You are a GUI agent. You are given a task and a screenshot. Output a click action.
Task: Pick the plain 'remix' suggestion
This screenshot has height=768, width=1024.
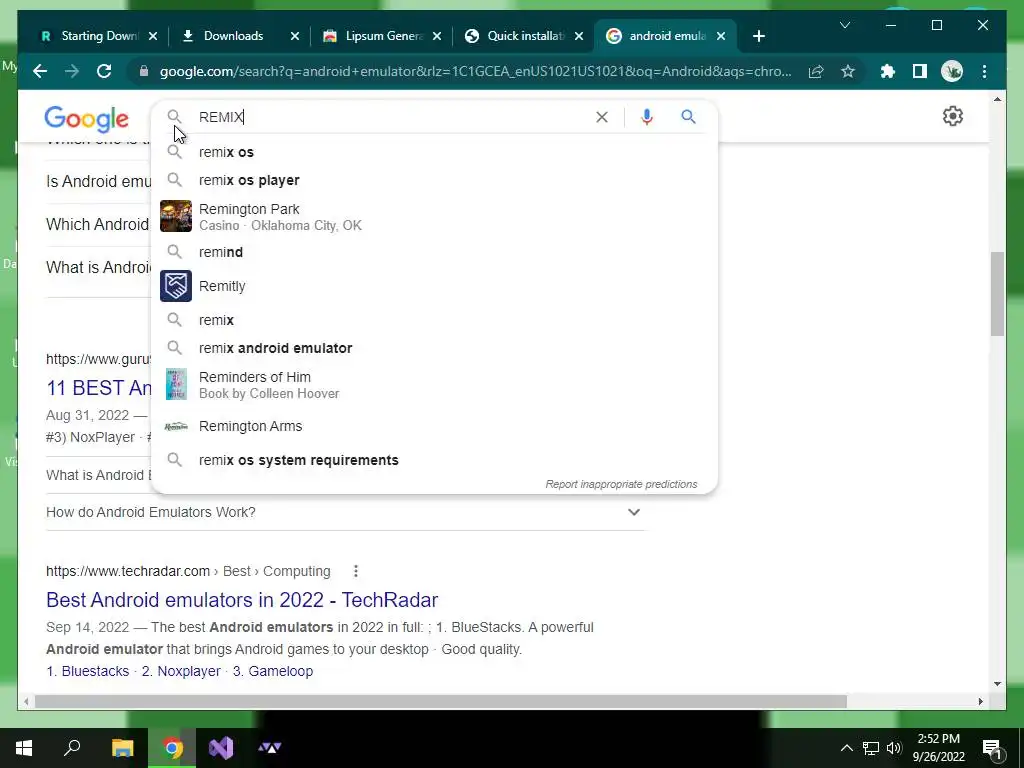tap(434, 320)
